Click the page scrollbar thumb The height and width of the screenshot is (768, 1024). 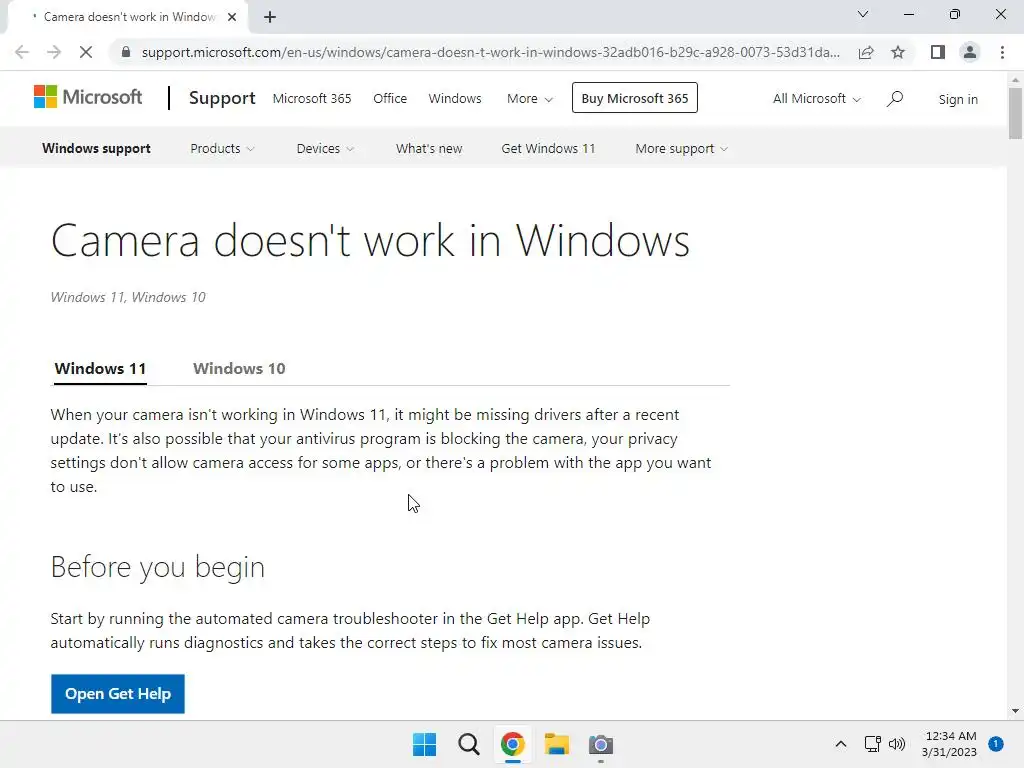[x=1015, y=113]
